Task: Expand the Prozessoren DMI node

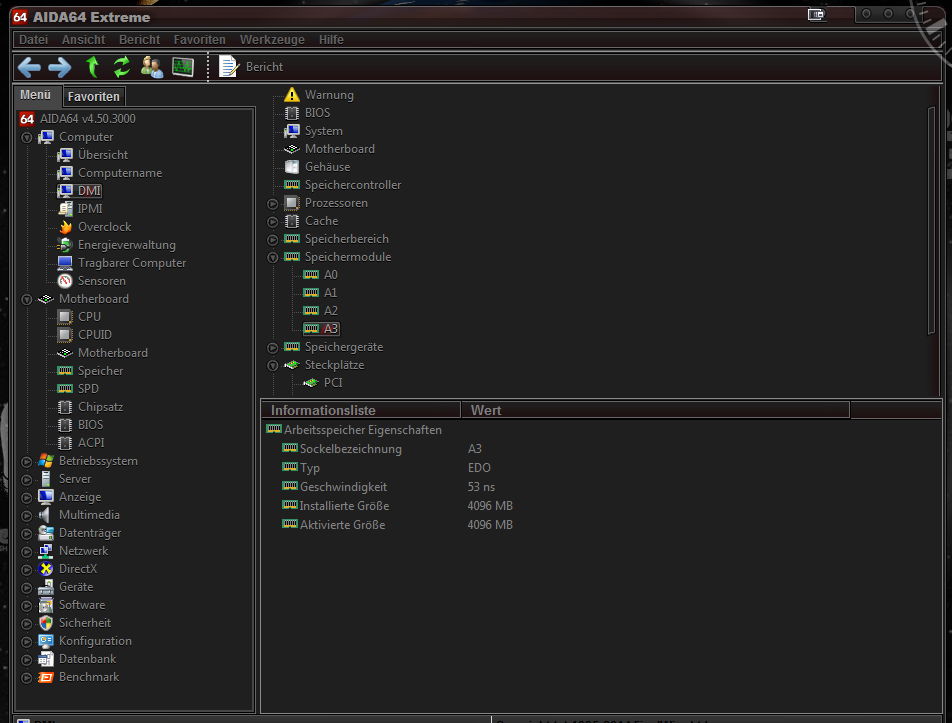Action: coord(273,204)
